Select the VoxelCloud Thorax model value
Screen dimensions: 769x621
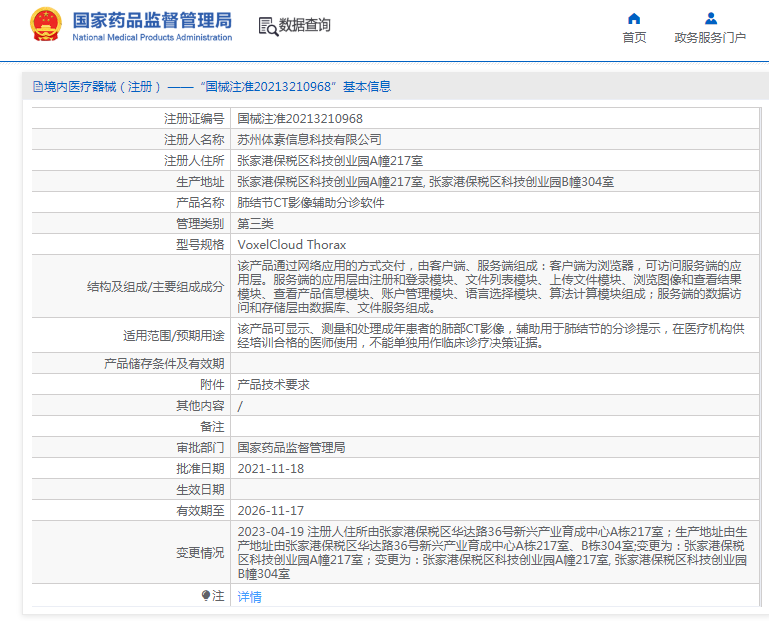pos(292,245)
